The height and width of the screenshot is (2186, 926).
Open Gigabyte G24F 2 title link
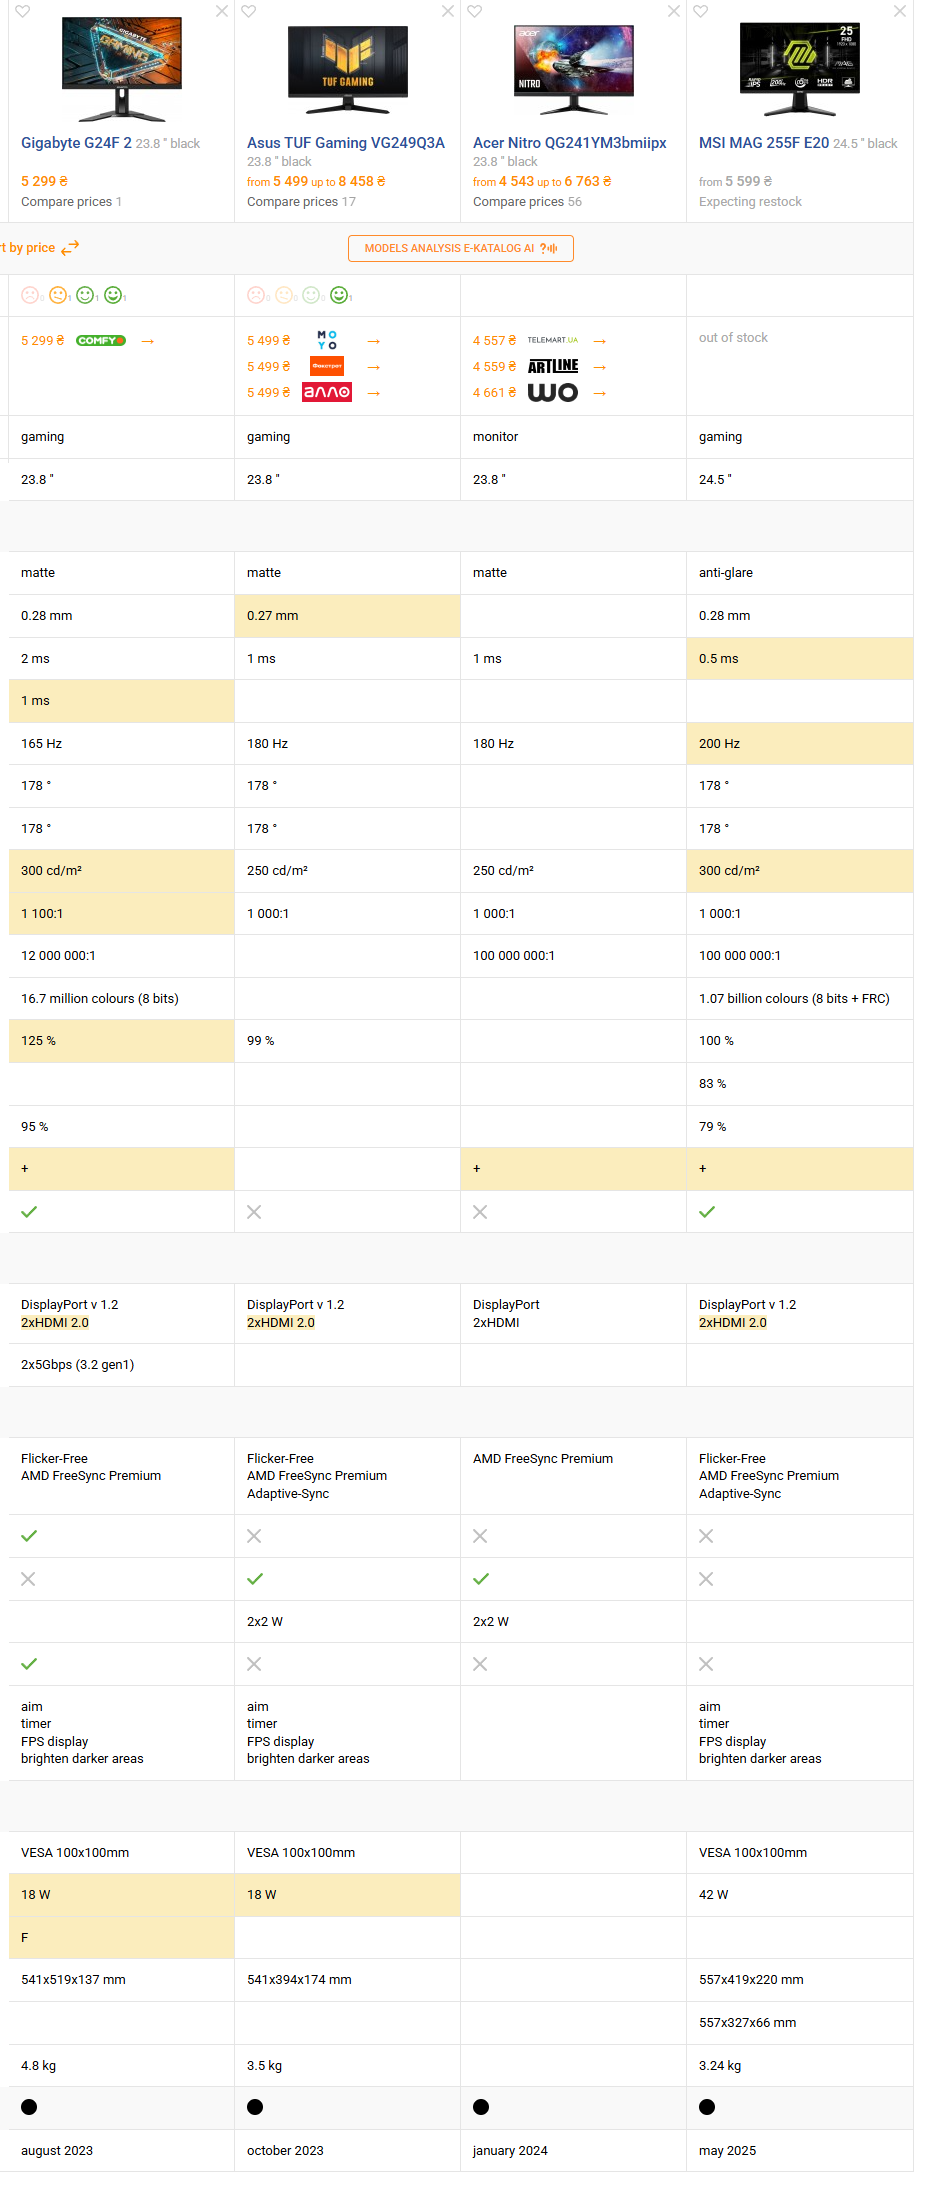click(x=76, y=143)
